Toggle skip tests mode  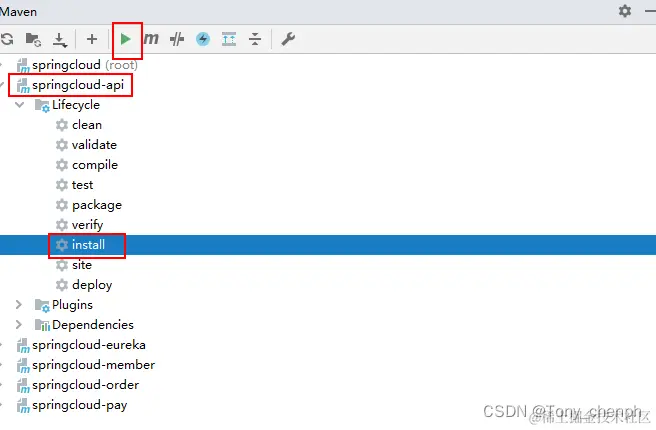point(177,39)
